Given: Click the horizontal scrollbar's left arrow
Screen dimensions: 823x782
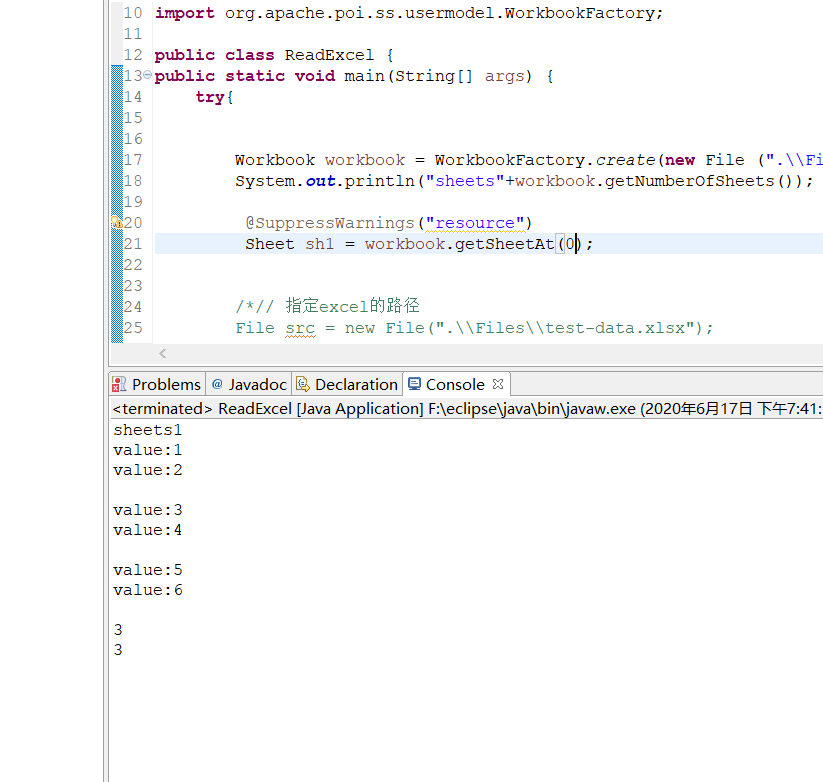Looking at the screenshot, I should (x=162, y=352).
